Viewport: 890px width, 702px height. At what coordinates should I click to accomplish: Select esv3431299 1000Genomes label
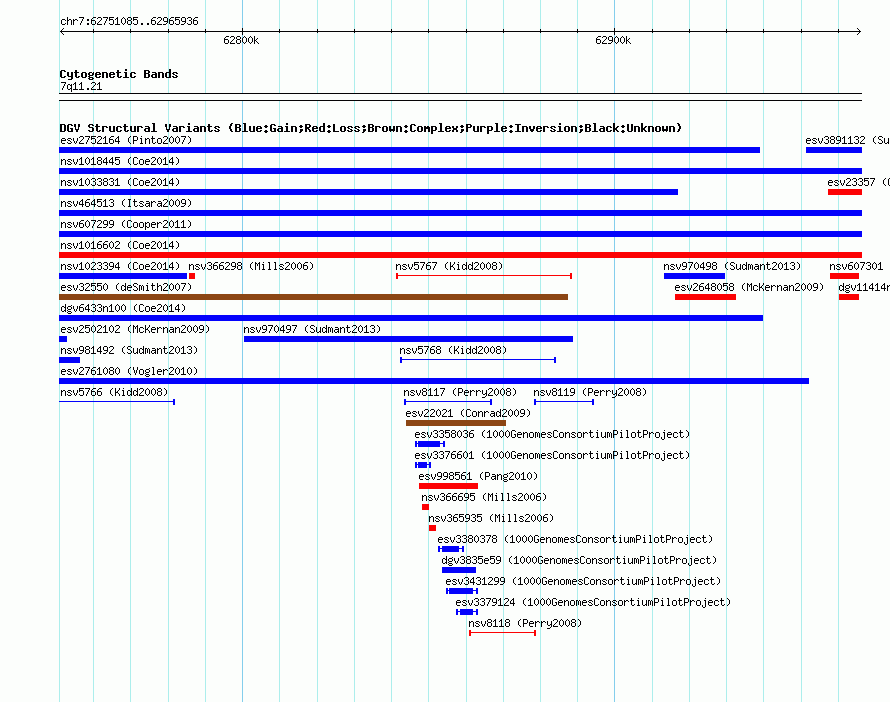click(583, 581)
